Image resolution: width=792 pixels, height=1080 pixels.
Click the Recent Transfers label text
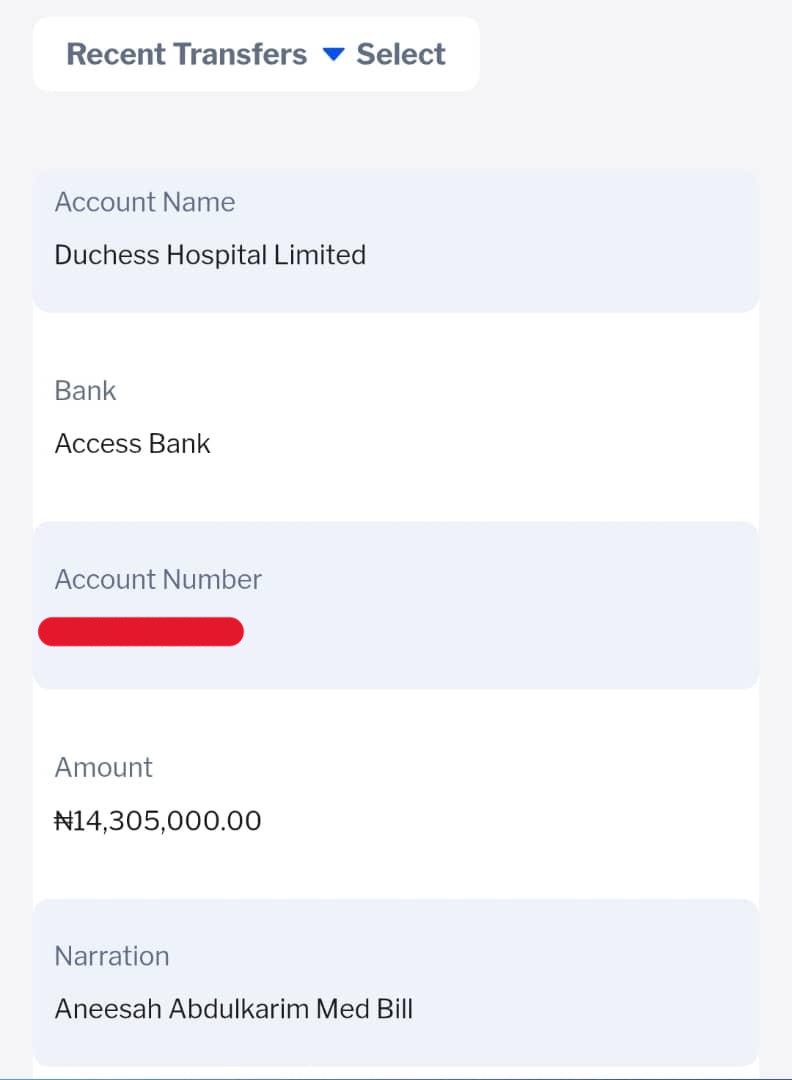pyautogui.click(x=186, y=54)
